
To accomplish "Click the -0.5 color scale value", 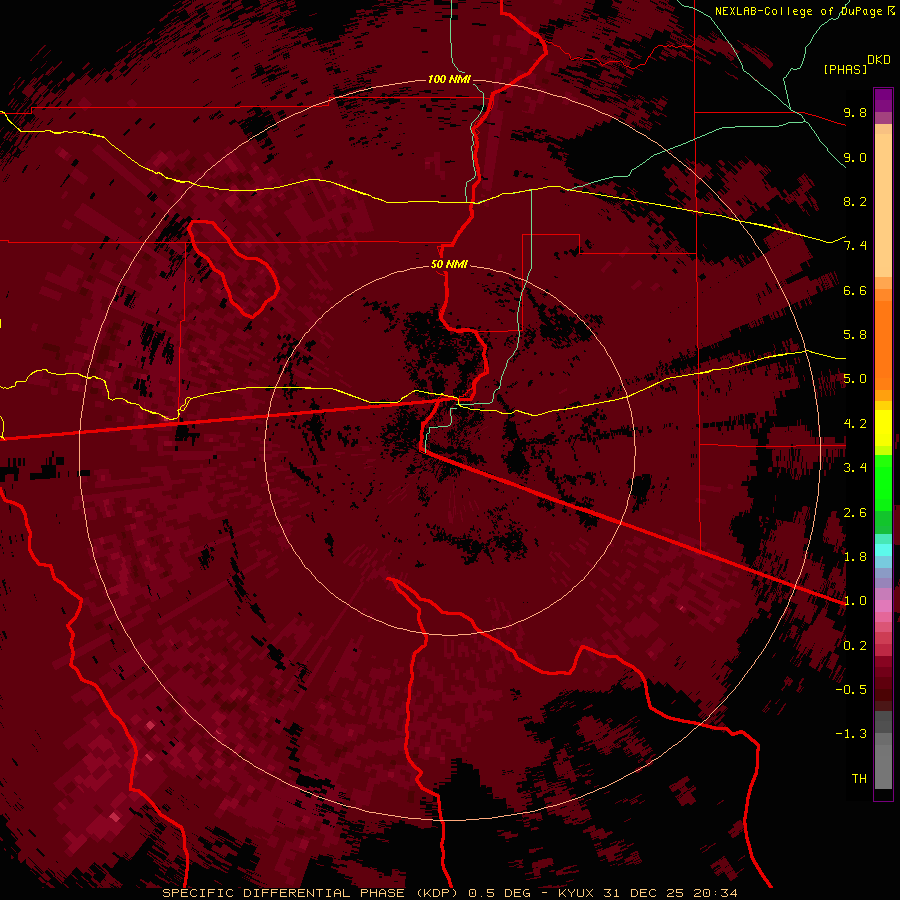I will tap(851, 690).
